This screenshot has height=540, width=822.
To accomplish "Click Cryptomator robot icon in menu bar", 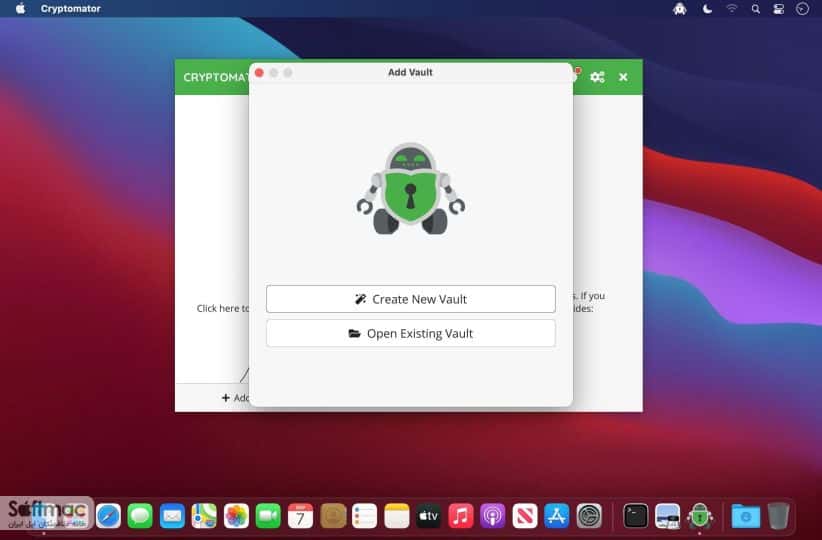I will (680, 8).
